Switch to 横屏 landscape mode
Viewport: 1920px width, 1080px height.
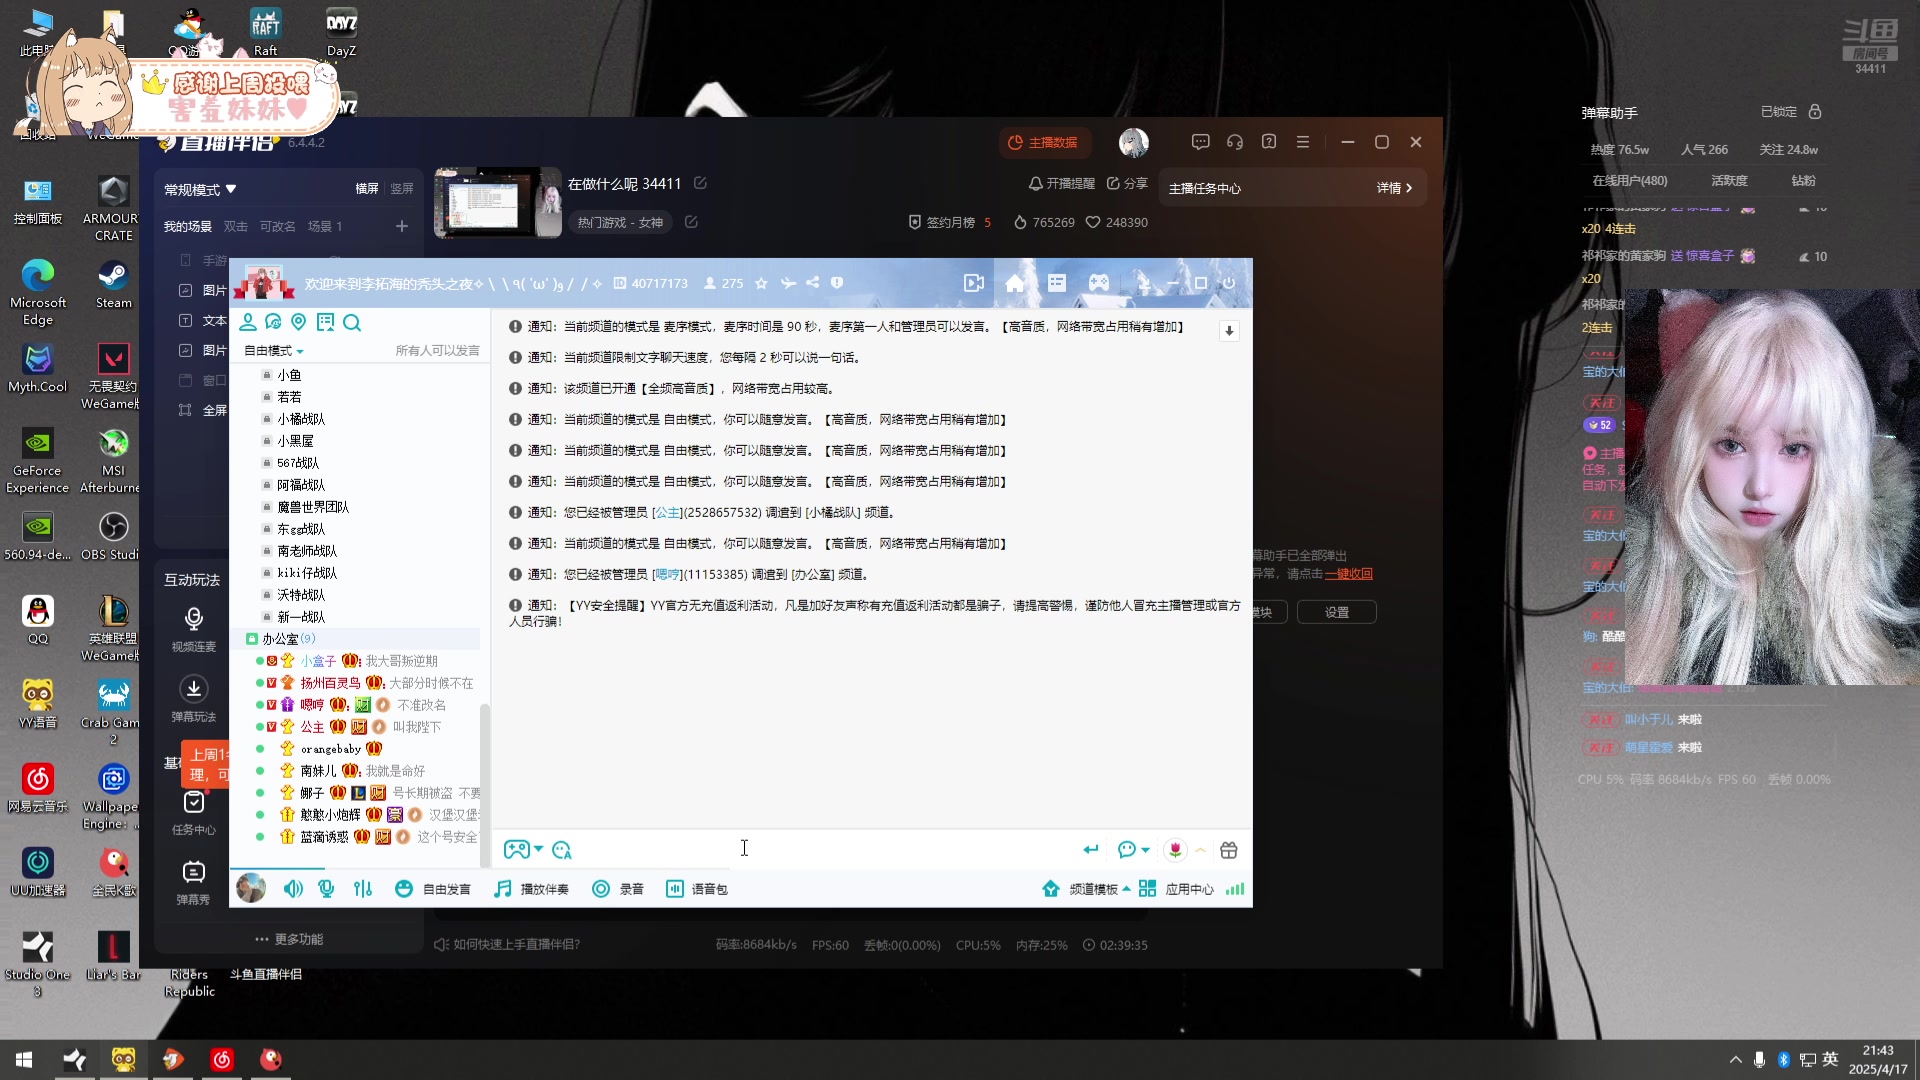tap(367, 189)
